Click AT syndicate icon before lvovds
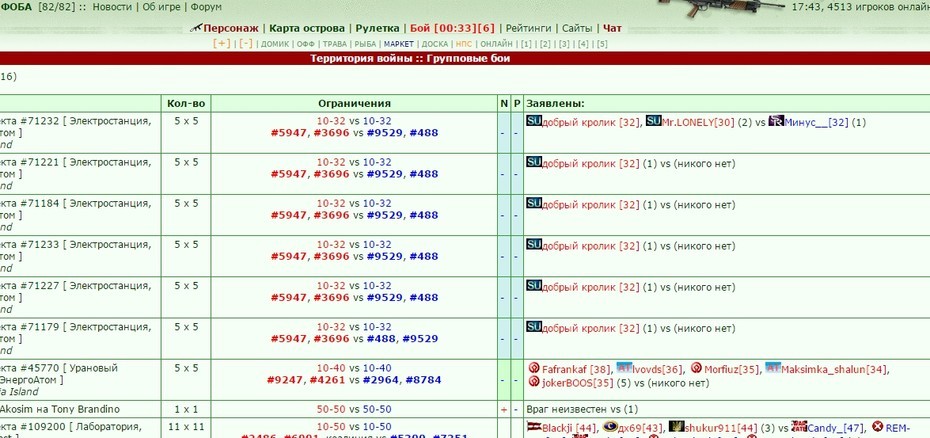 [624, 367]
